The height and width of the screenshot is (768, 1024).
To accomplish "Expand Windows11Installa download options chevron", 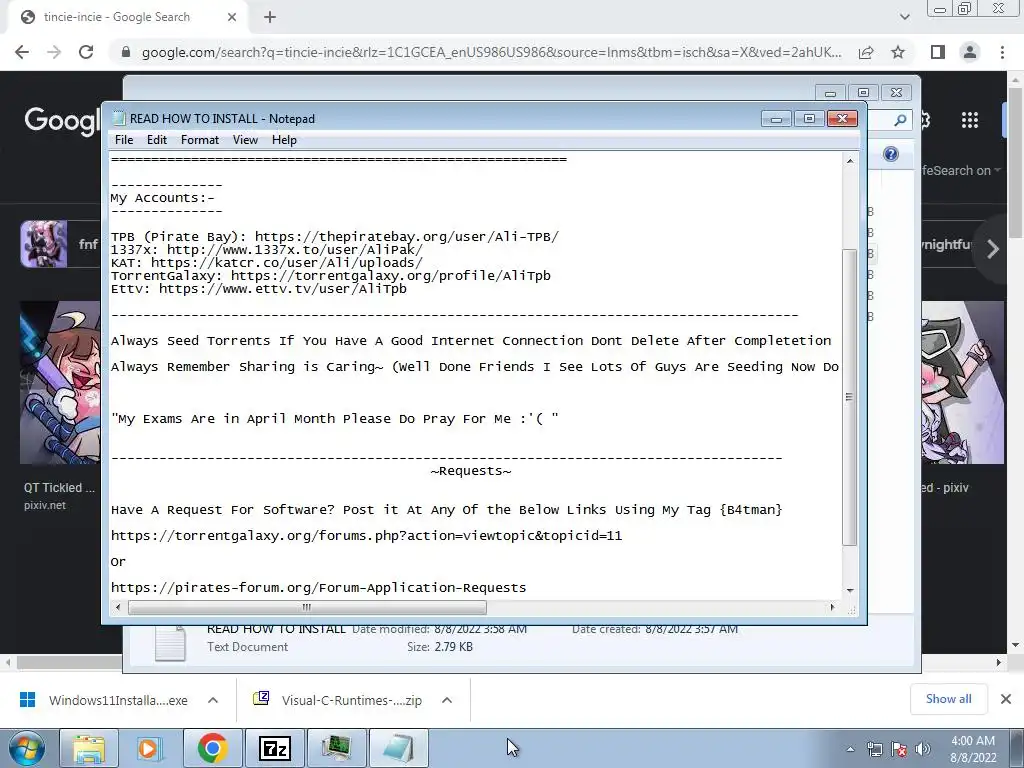I will [x=213, y=700].
